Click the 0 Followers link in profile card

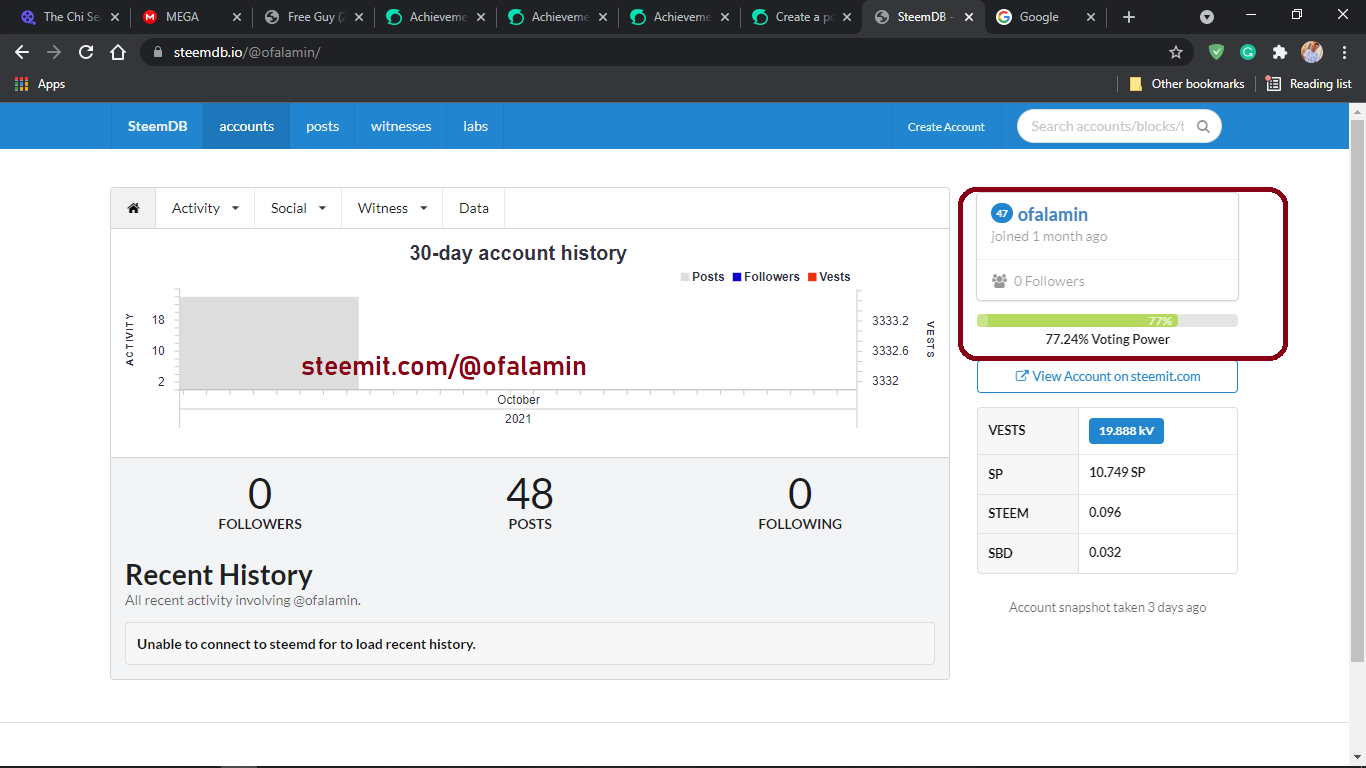pyautogui.click(x=1049, y=281)
